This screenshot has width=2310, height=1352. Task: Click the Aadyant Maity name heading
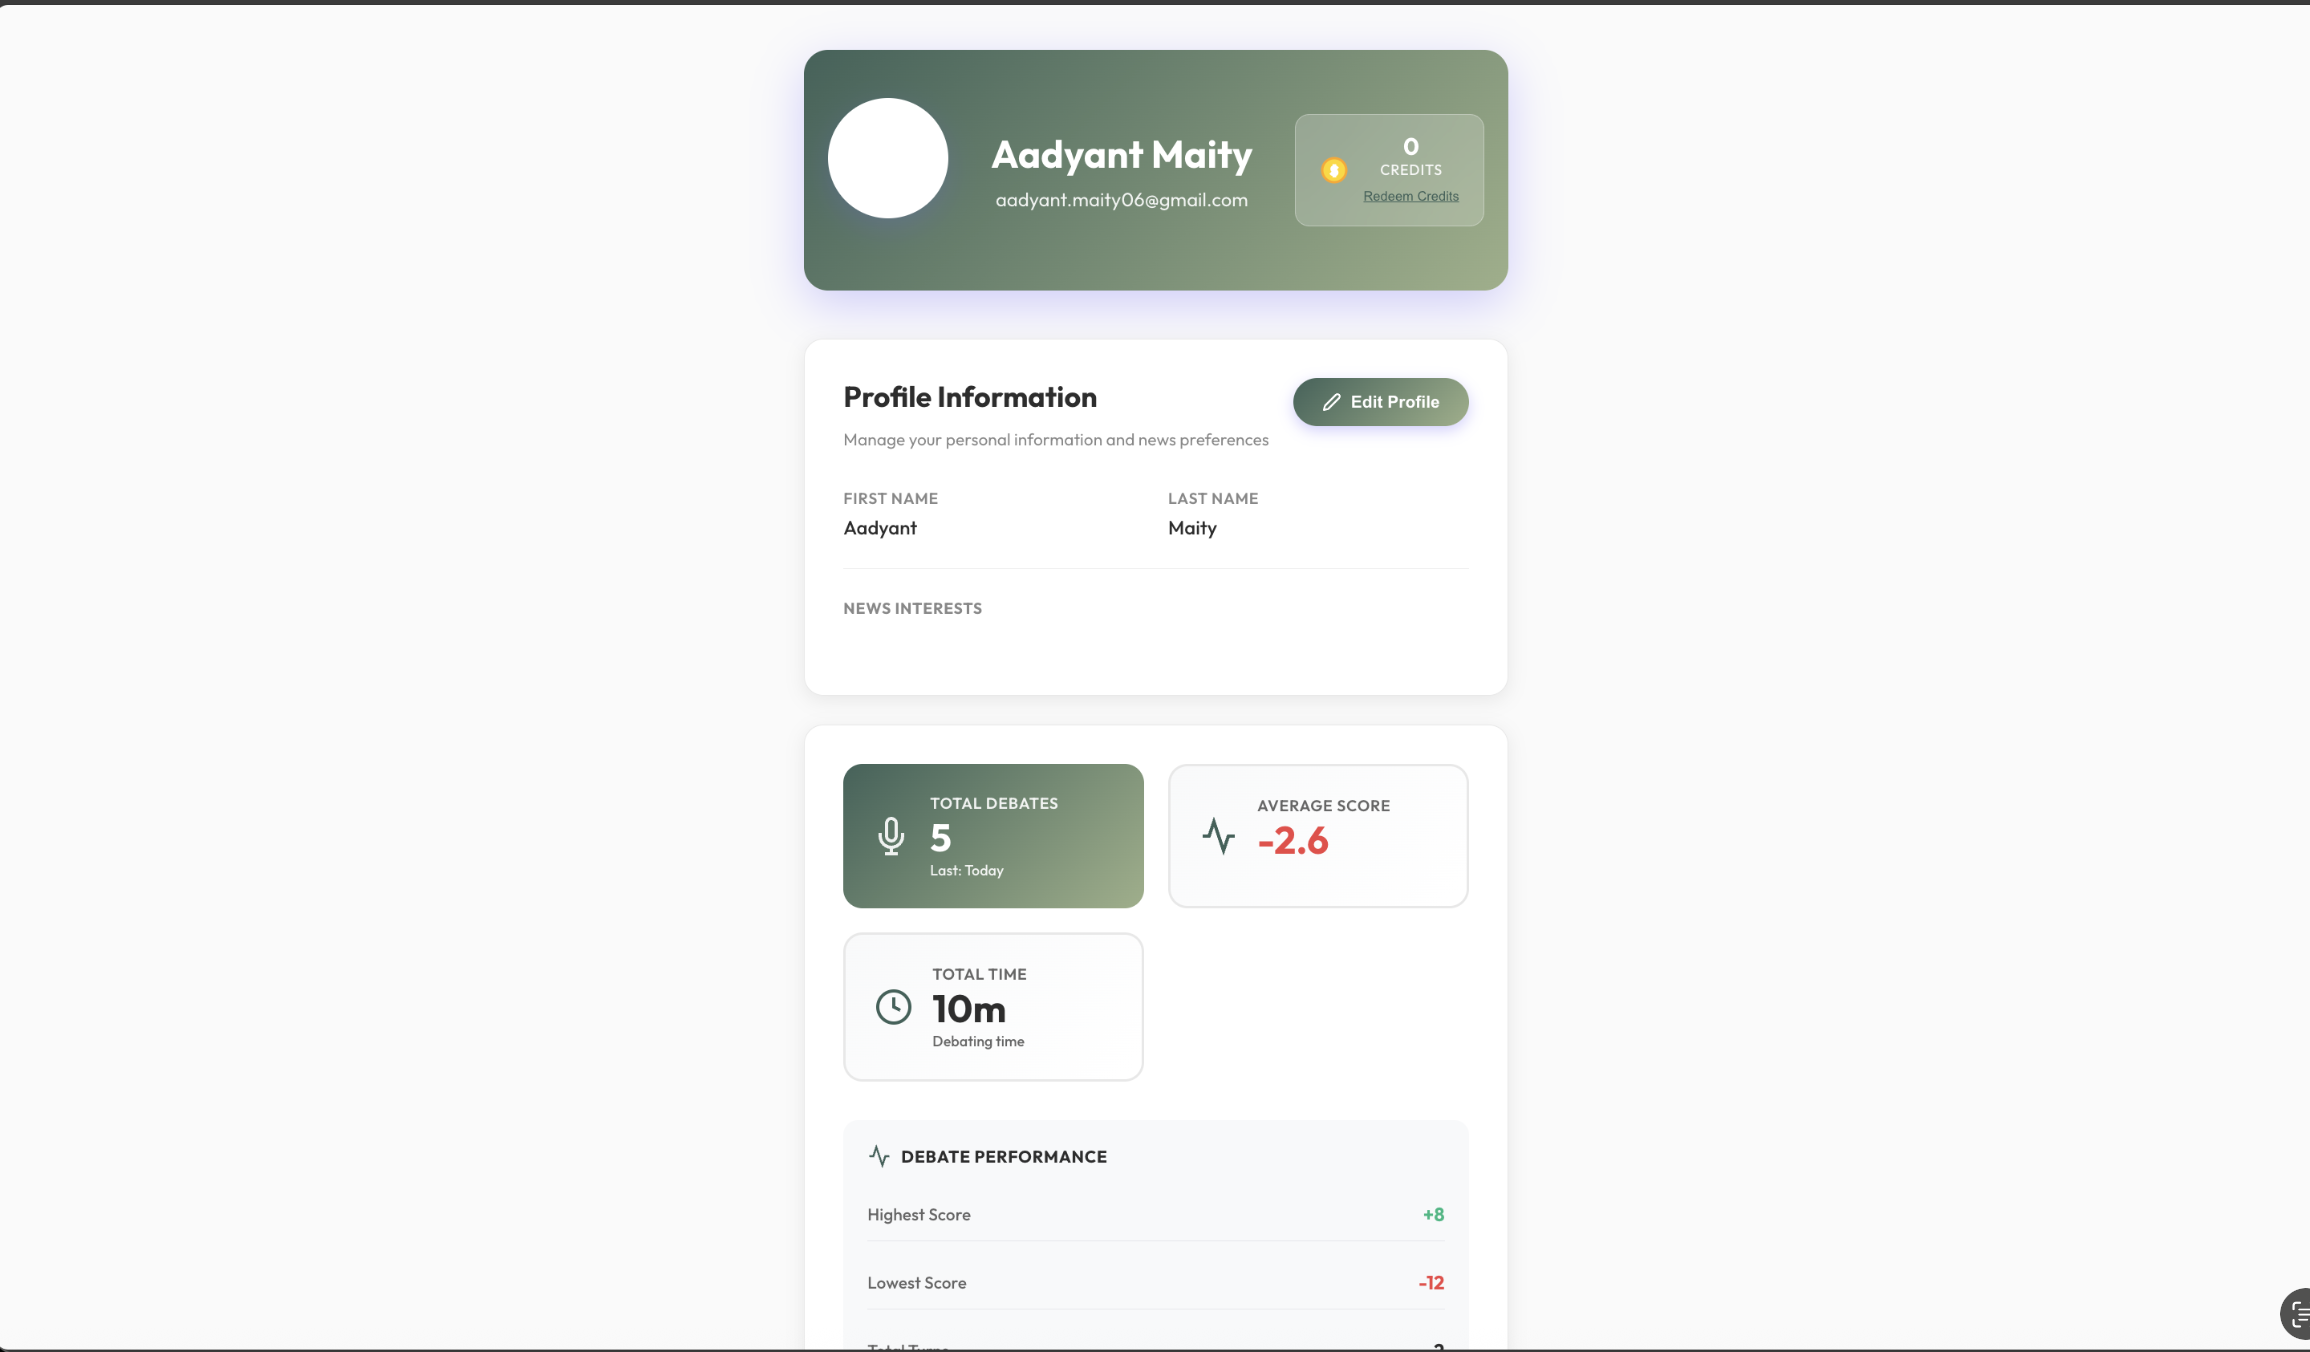[1121, 155]
